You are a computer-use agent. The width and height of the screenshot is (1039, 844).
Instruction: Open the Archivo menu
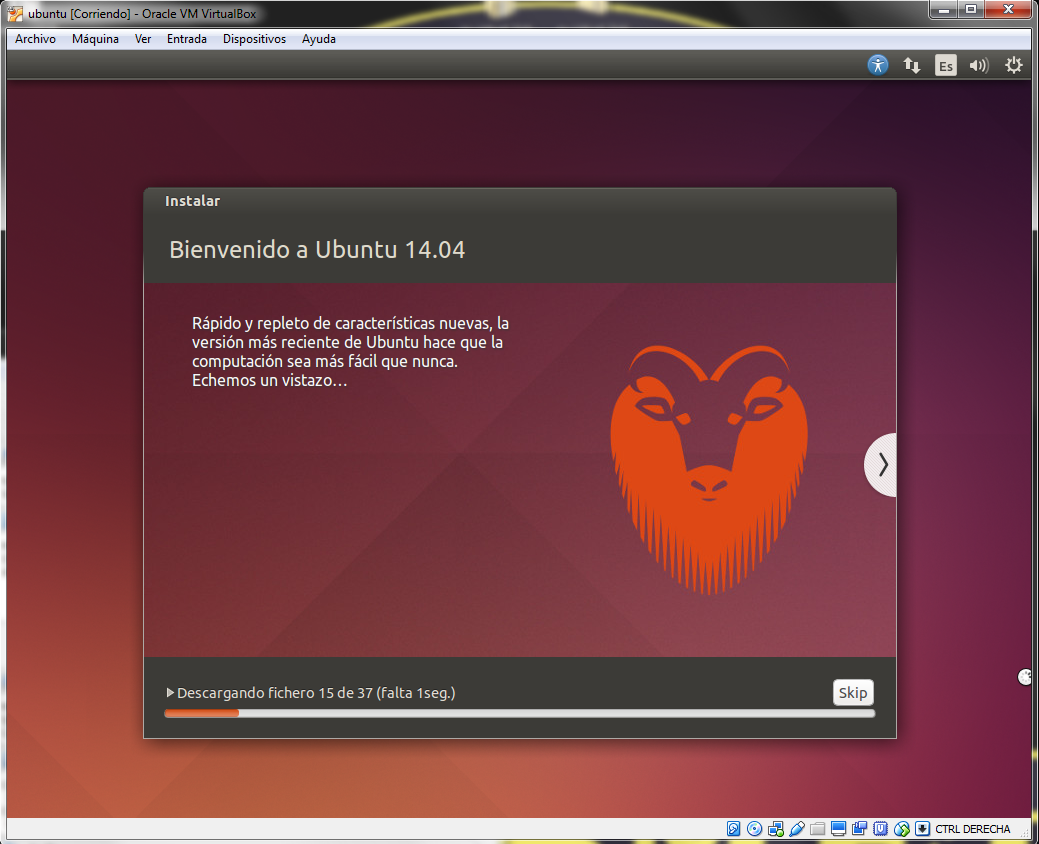[35, 39]
